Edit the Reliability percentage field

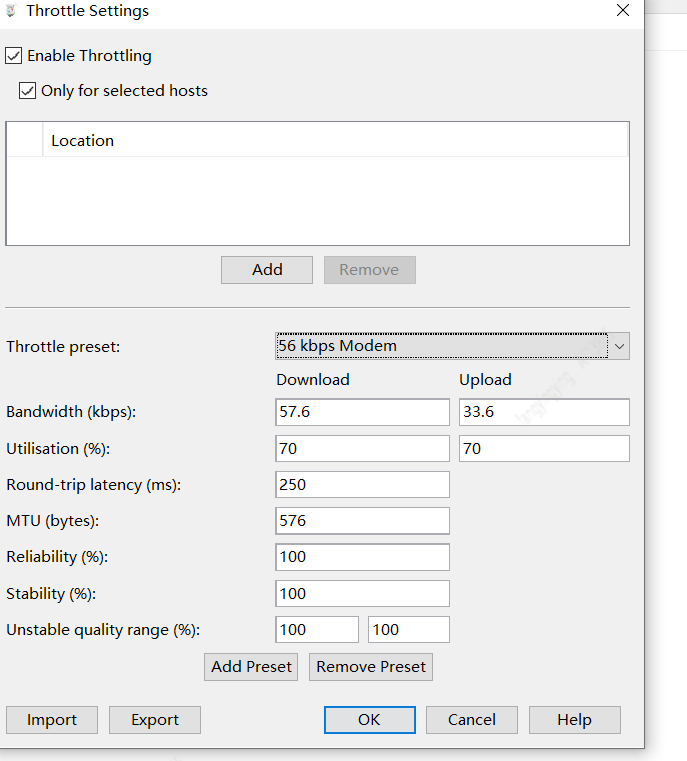point(362,557)
